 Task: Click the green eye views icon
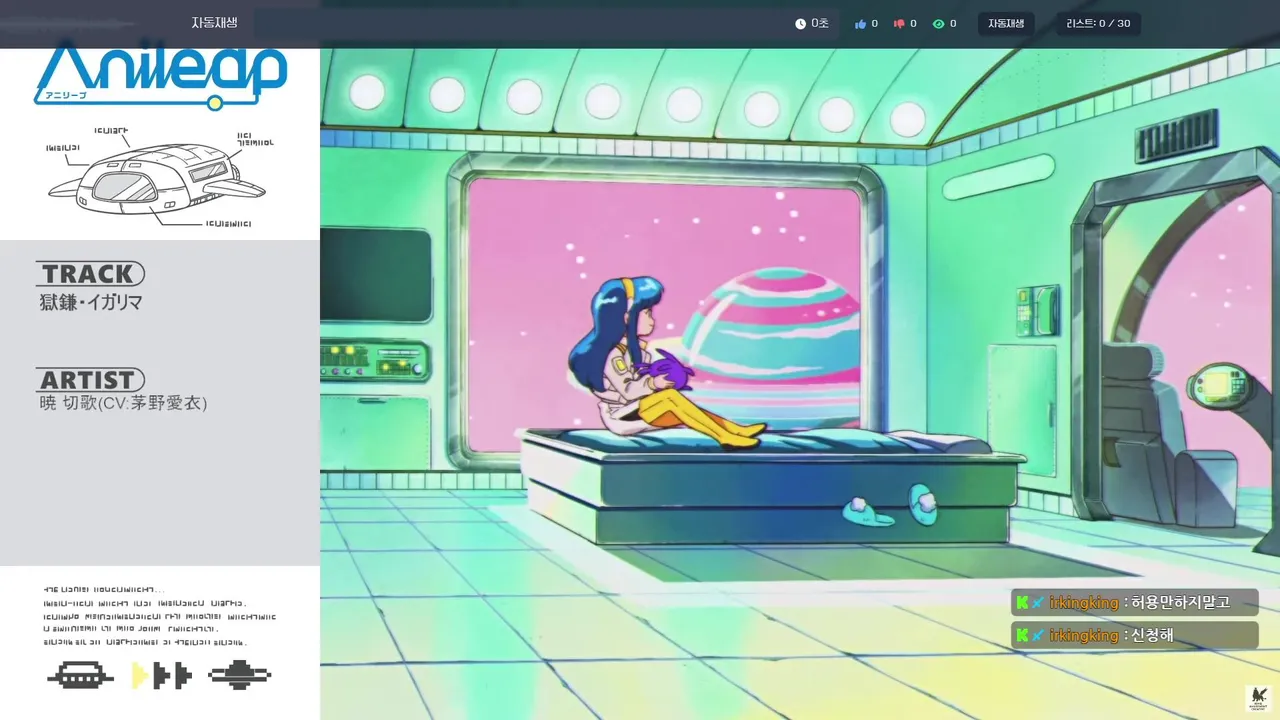click(938, 24)
